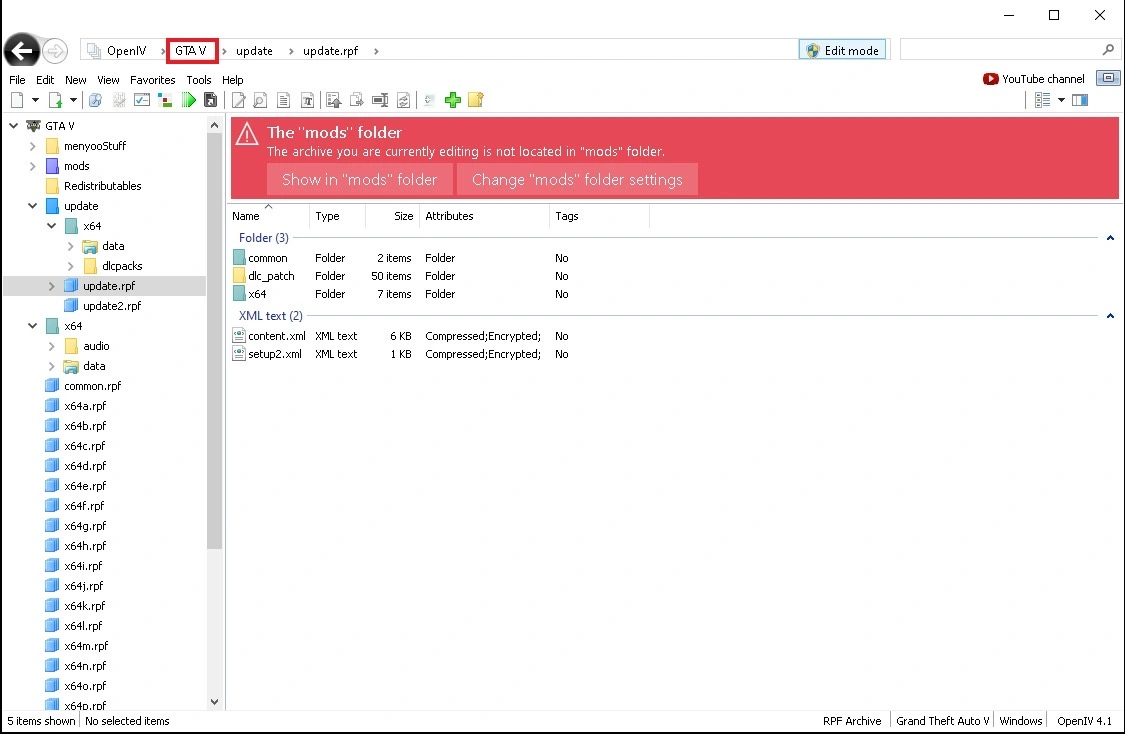Open the import file dropdown arrow

(x=73, y=100)
